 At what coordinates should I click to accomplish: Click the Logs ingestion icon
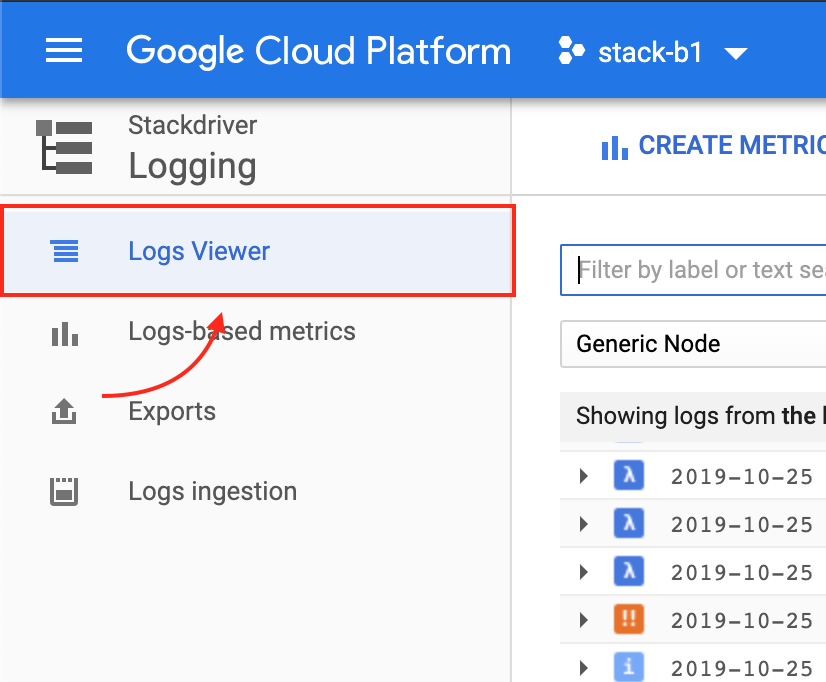coord(64,492)
